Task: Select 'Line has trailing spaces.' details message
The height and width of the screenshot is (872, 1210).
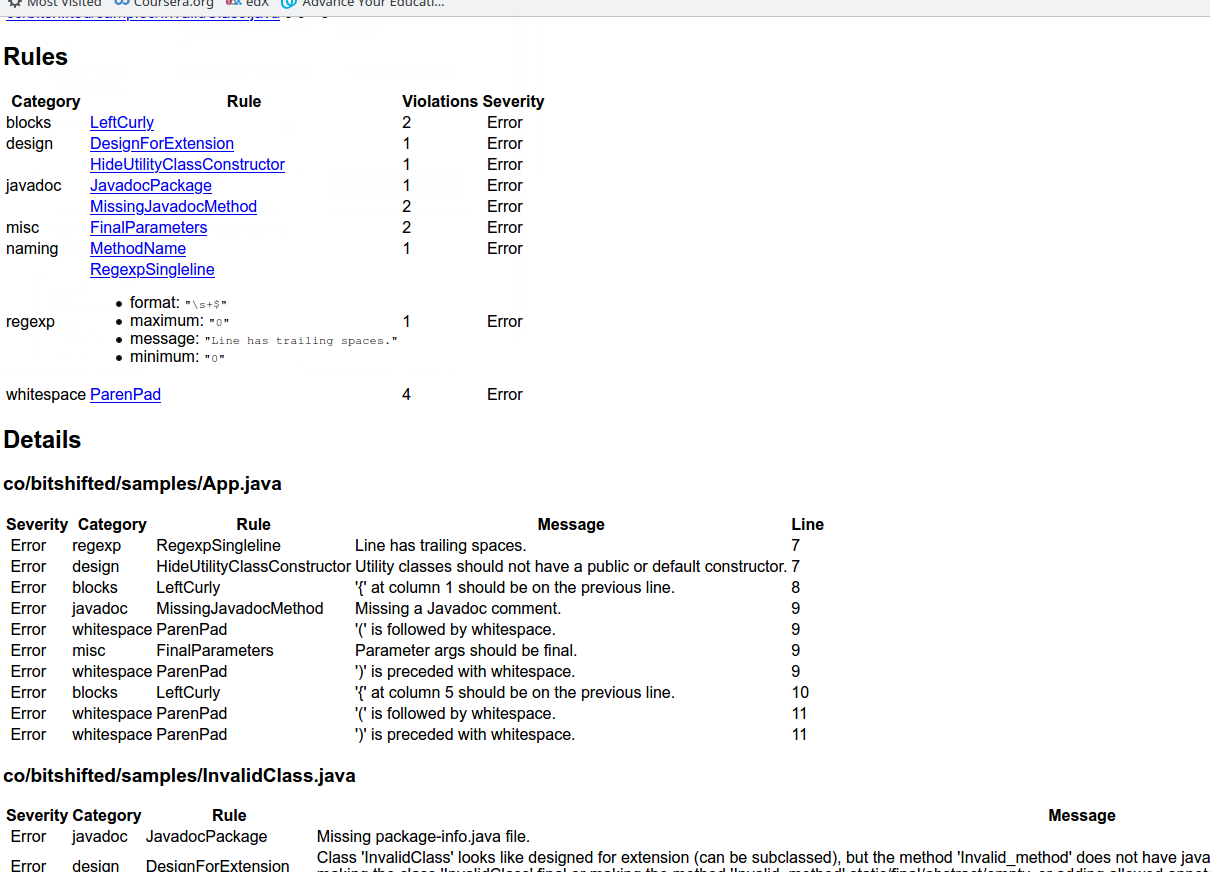Action: point(441,545)
